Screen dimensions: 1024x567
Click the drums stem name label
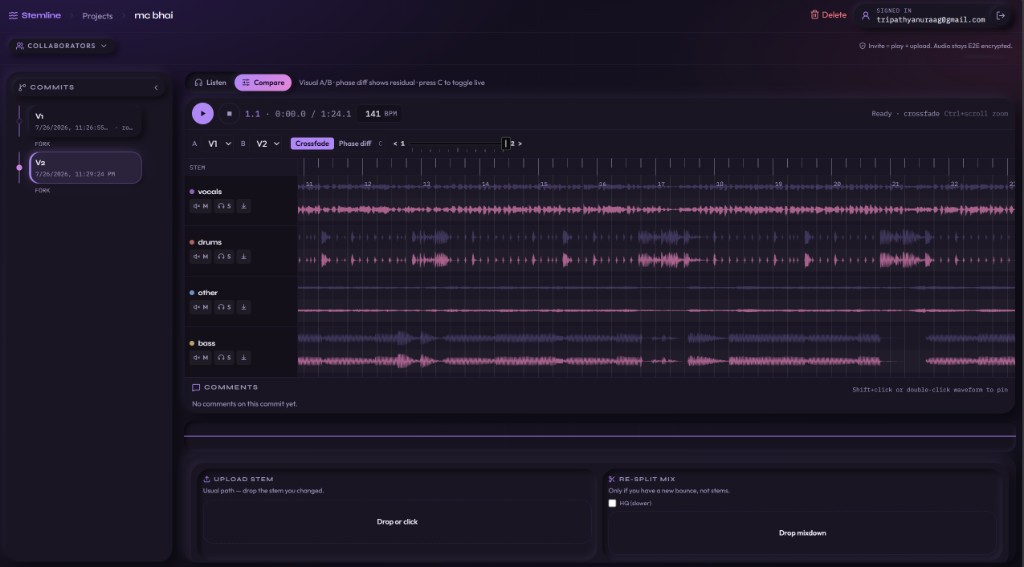pyautogui.click(x=210, y=242)
